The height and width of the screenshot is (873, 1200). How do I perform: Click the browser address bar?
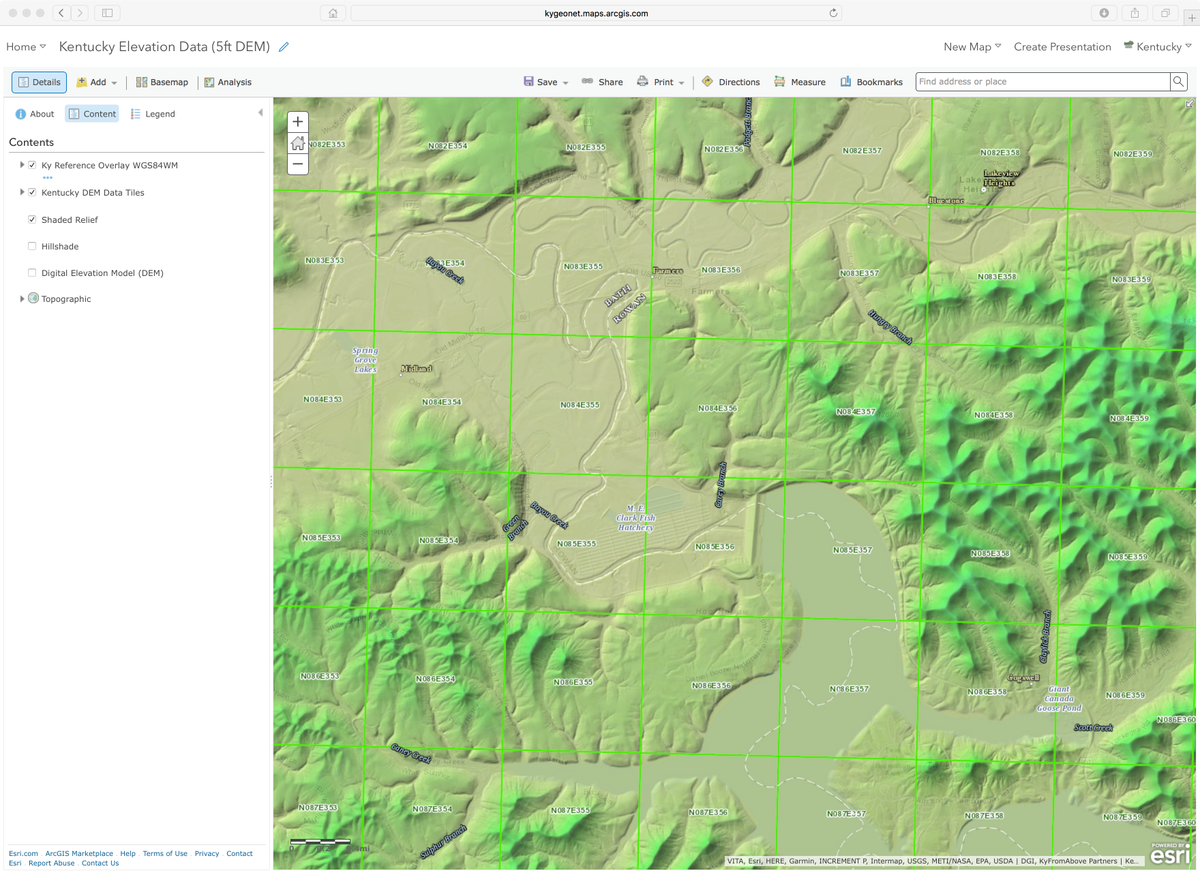[x=596, y=13]
